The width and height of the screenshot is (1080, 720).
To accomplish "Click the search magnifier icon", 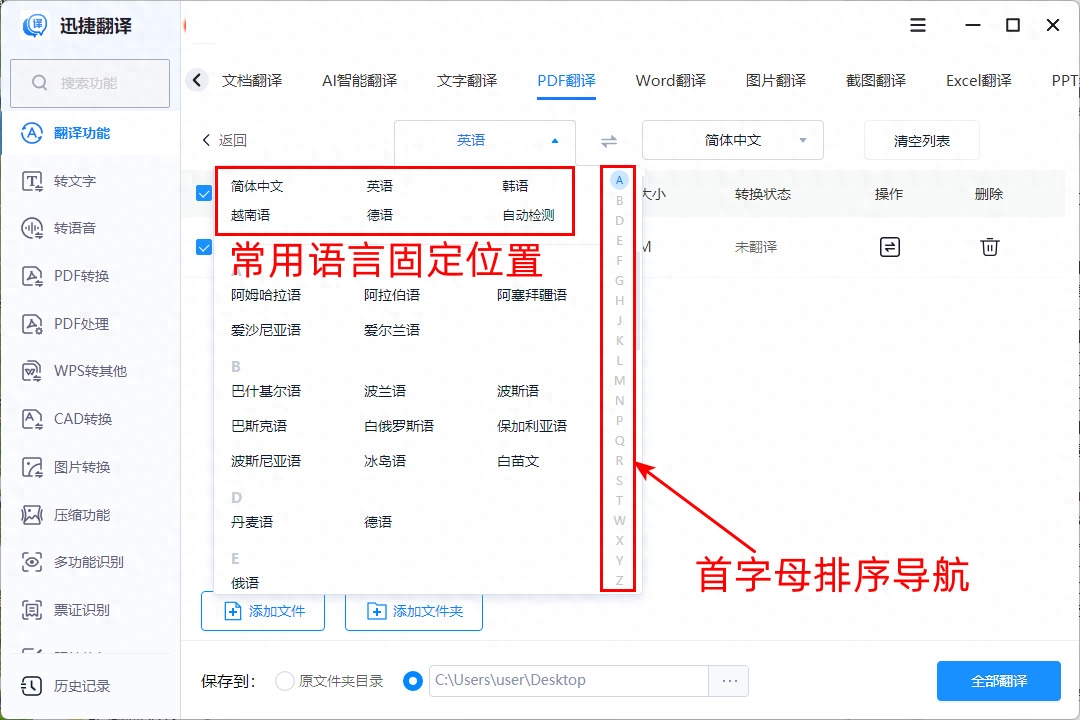I will pyautogui.click(x=39, y=83).
